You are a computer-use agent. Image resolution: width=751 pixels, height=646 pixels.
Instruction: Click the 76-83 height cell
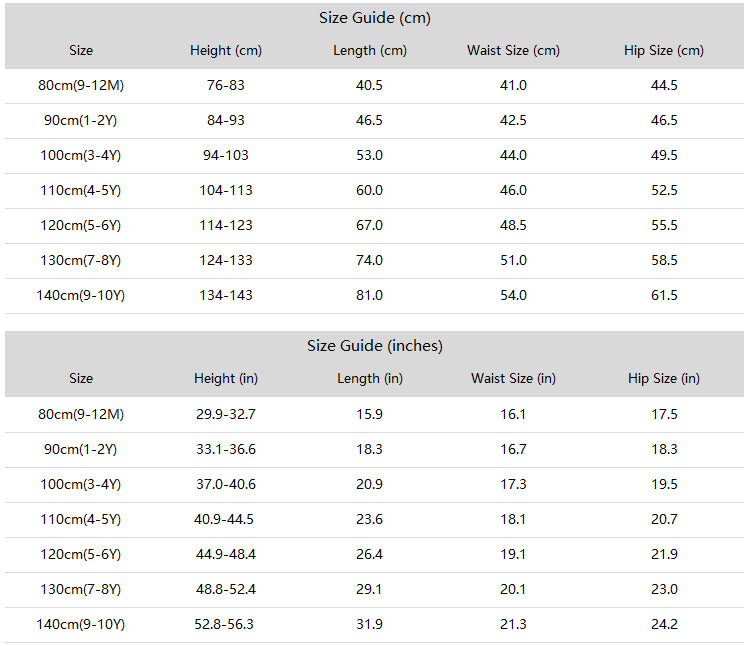[x=226, y=85]
